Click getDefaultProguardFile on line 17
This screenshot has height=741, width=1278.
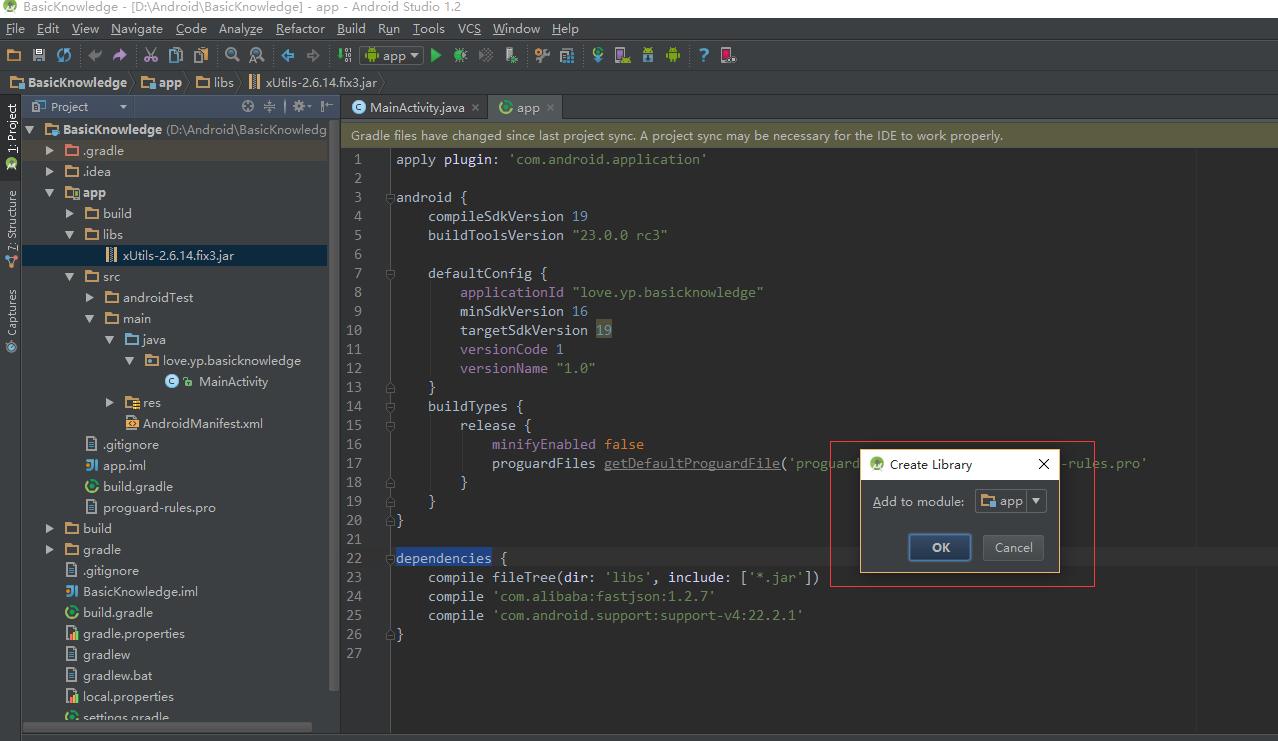(x=692, y=463)
